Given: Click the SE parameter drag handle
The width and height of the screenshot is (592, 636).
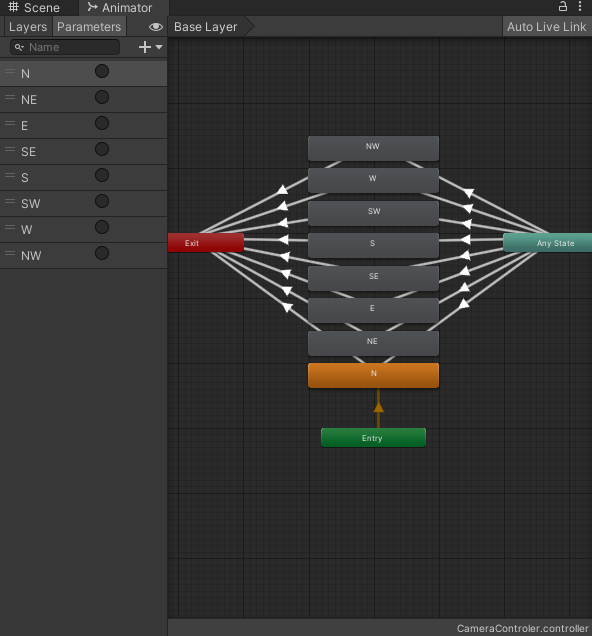Looking at the screenshot, I should pos(10,149).
